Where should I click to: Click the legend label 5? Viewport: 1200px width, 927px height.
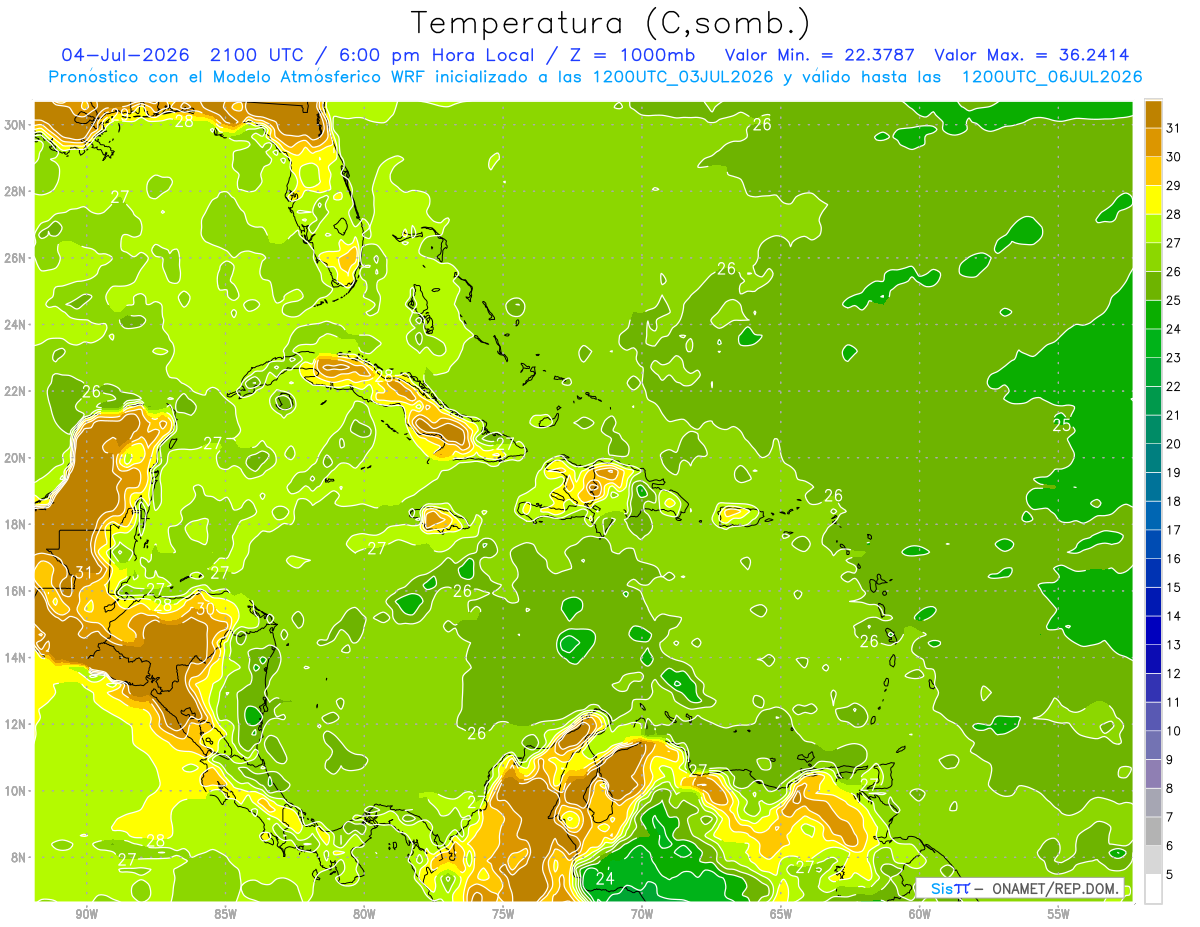point(1170,875)
